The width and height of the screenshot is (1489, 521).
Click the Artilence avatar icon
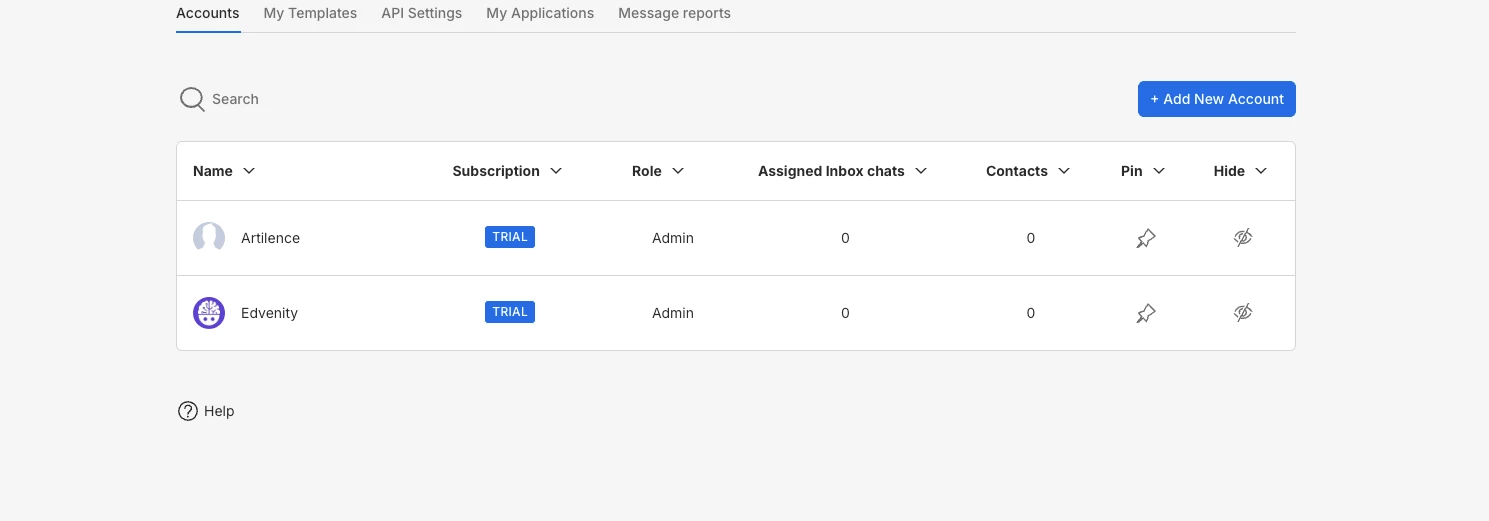pyautogui.click(x=209, y=238)
